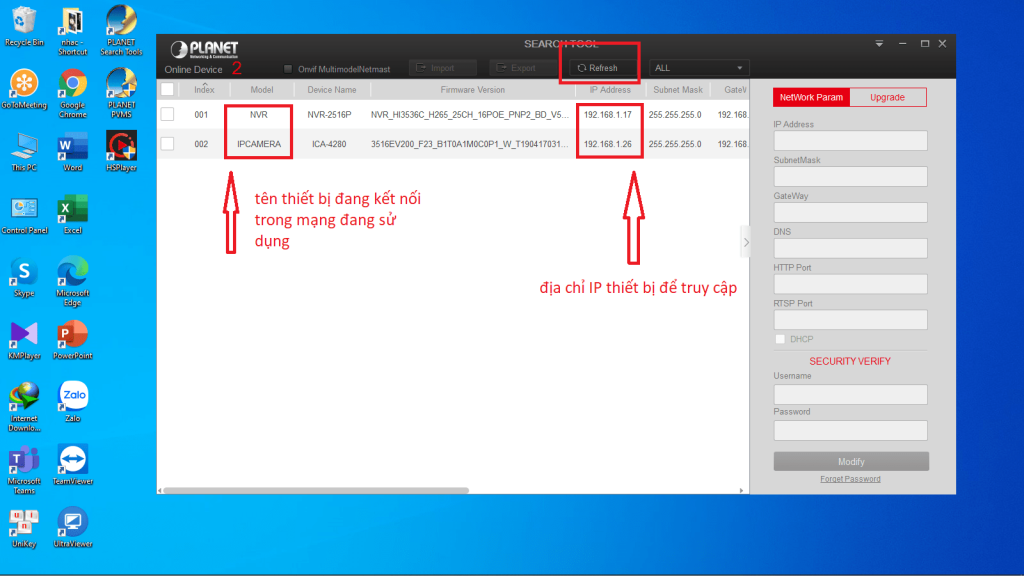Viewport: 1024px width, 577px height.
Task: Click into the HTTP Port input field
Action: pos(850,284)
